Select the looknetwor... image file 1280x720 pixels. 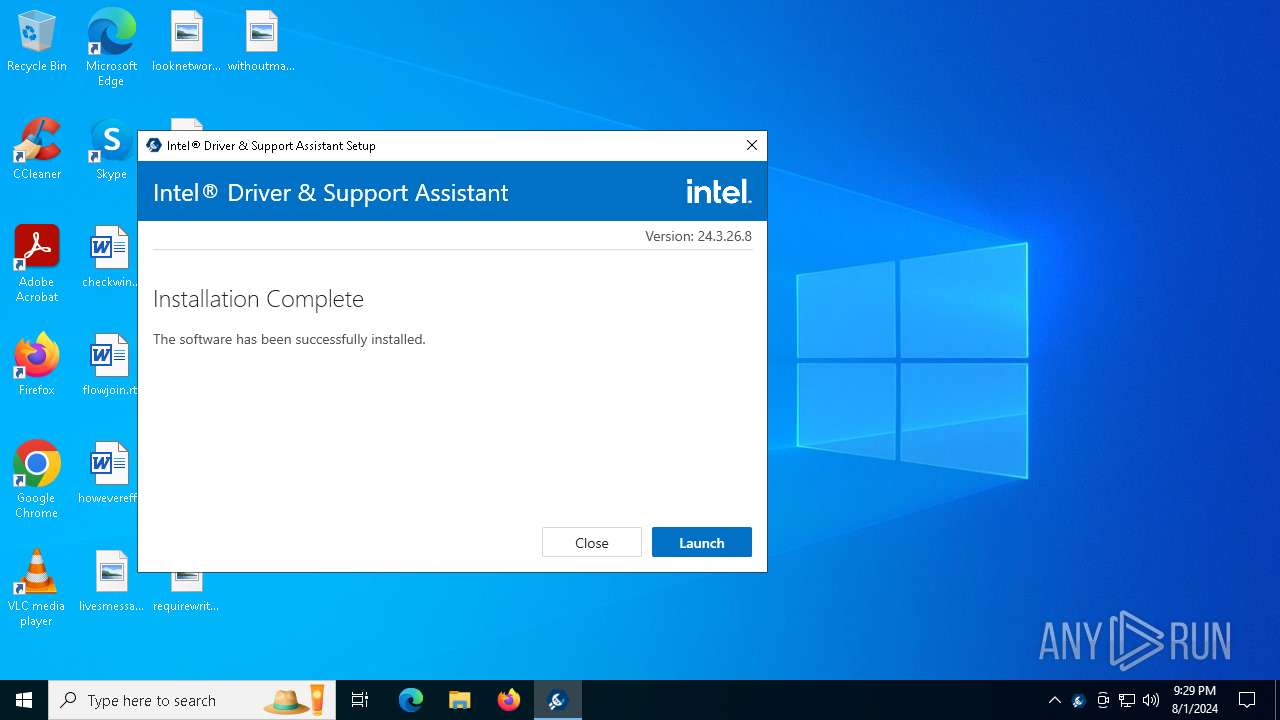coord(186,42)
